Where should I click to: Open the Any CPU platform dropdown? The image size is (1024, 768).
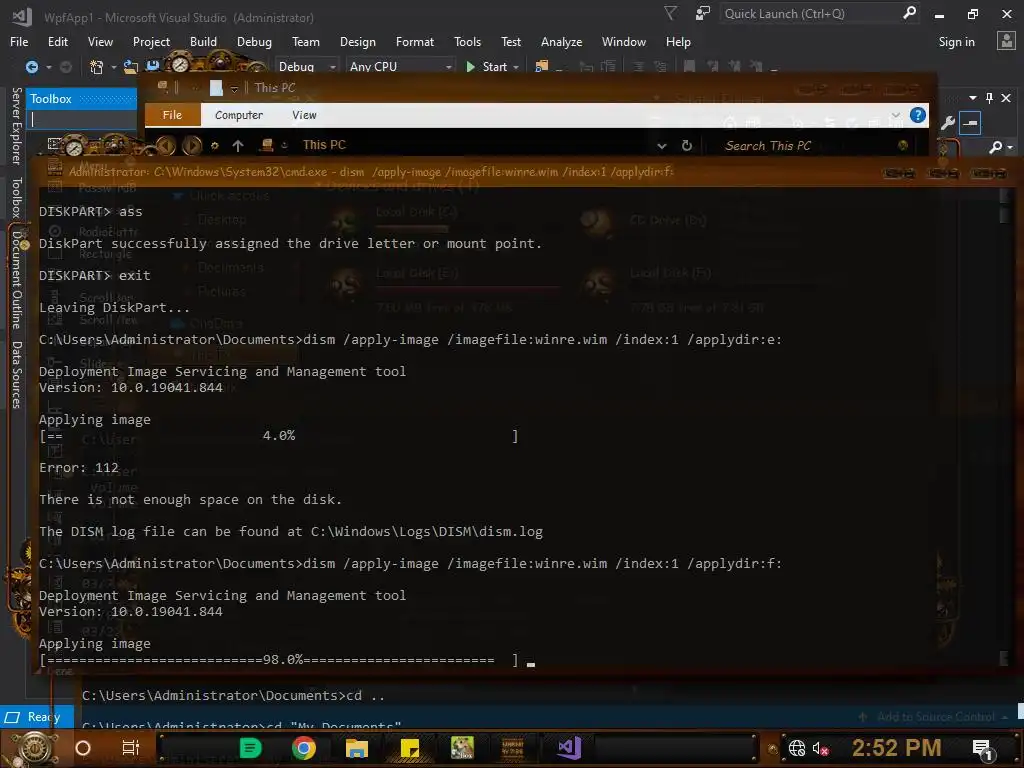[x=400, y=67]
